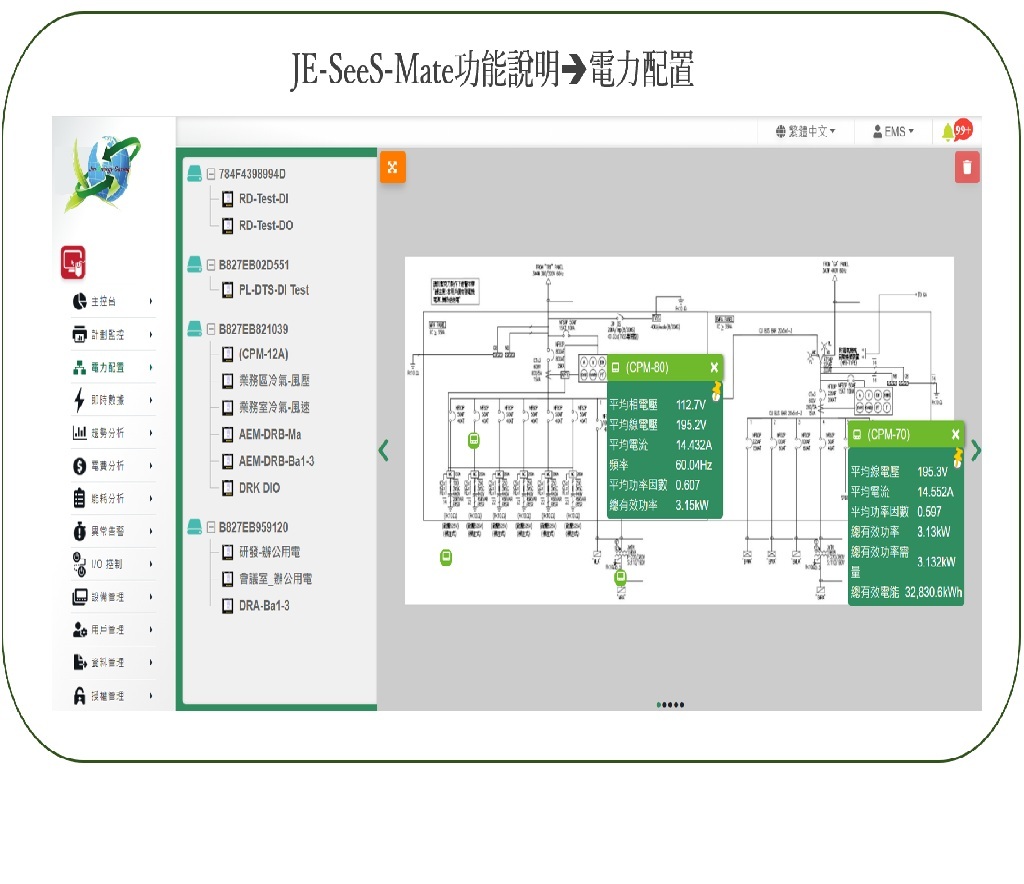The image size is (1024, 884).
Task: Click the pin icon in CPM-70 popup
Action: tap(957, 457)
